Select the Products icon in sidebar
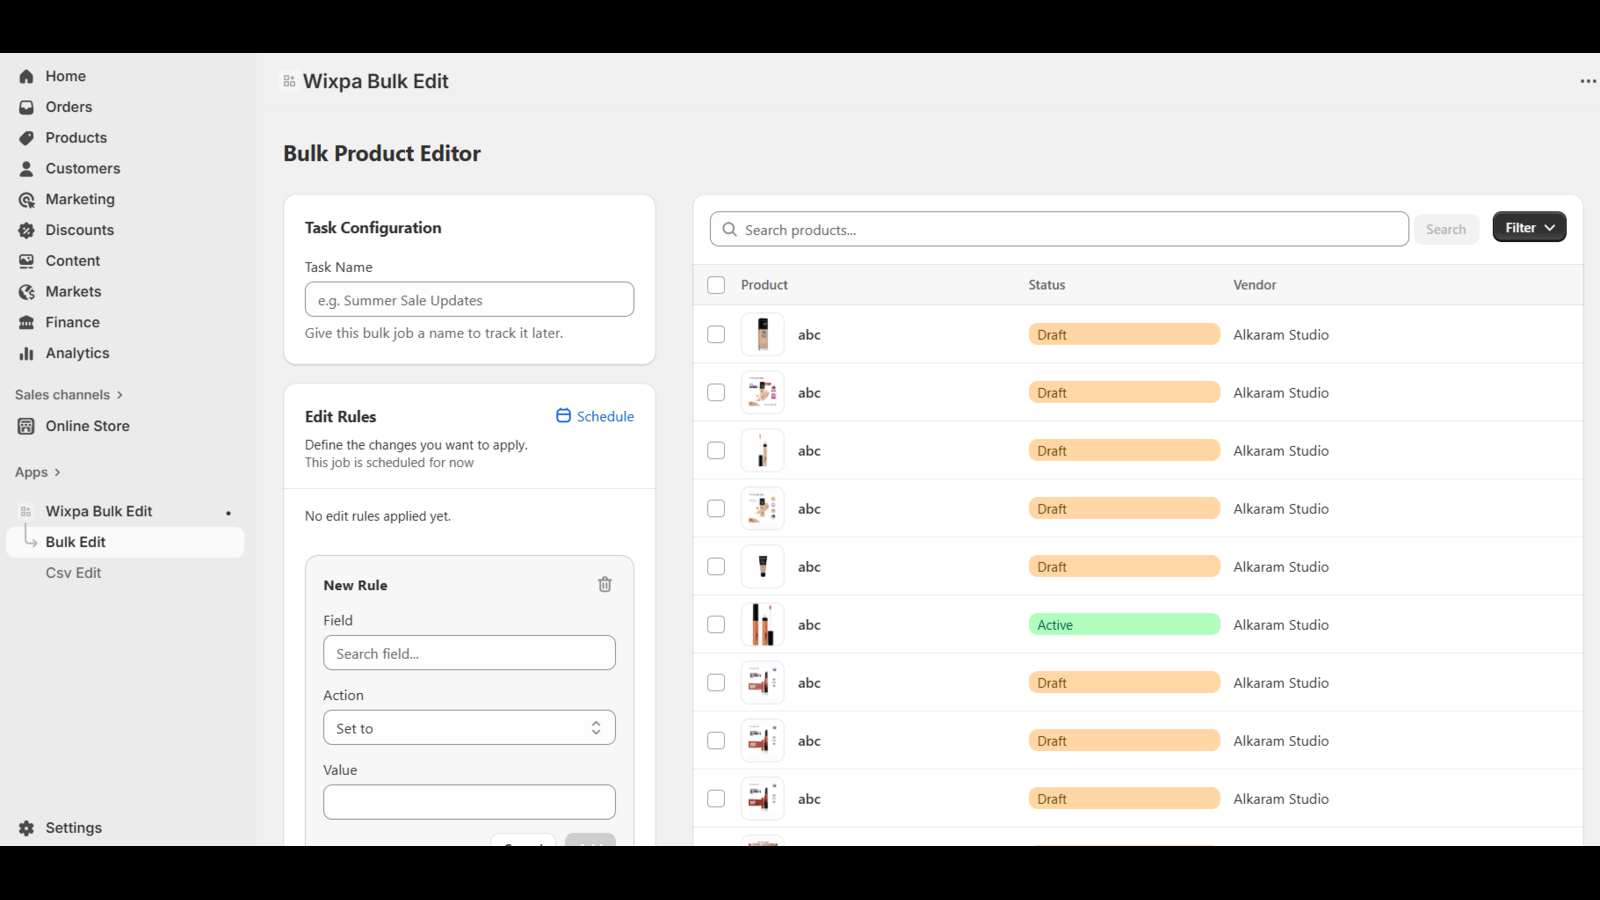Viewport: 1600px width, 900px height. click(26, 137)
